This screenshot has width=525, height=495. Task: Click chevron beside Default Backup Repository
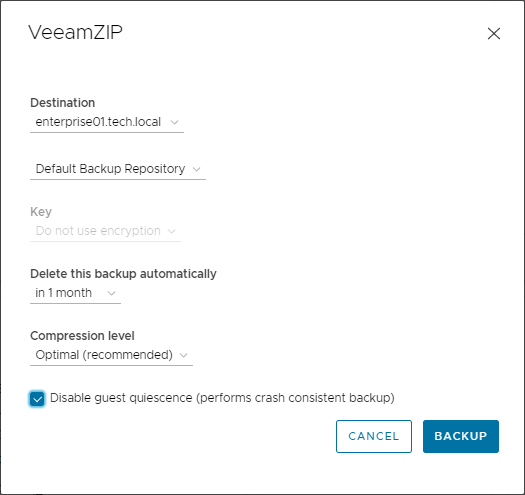[x=197, y=169]
